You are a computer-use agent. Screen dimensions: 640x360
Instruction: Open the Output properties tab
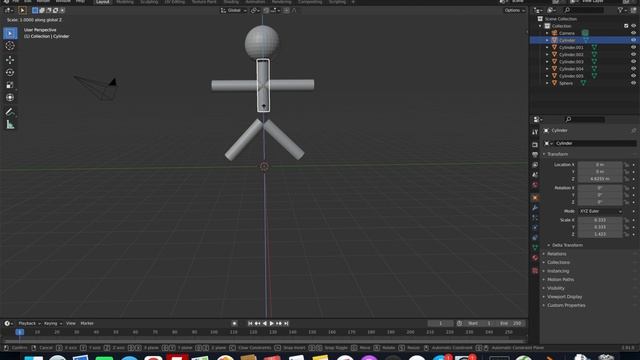click(x=535, y=155)
